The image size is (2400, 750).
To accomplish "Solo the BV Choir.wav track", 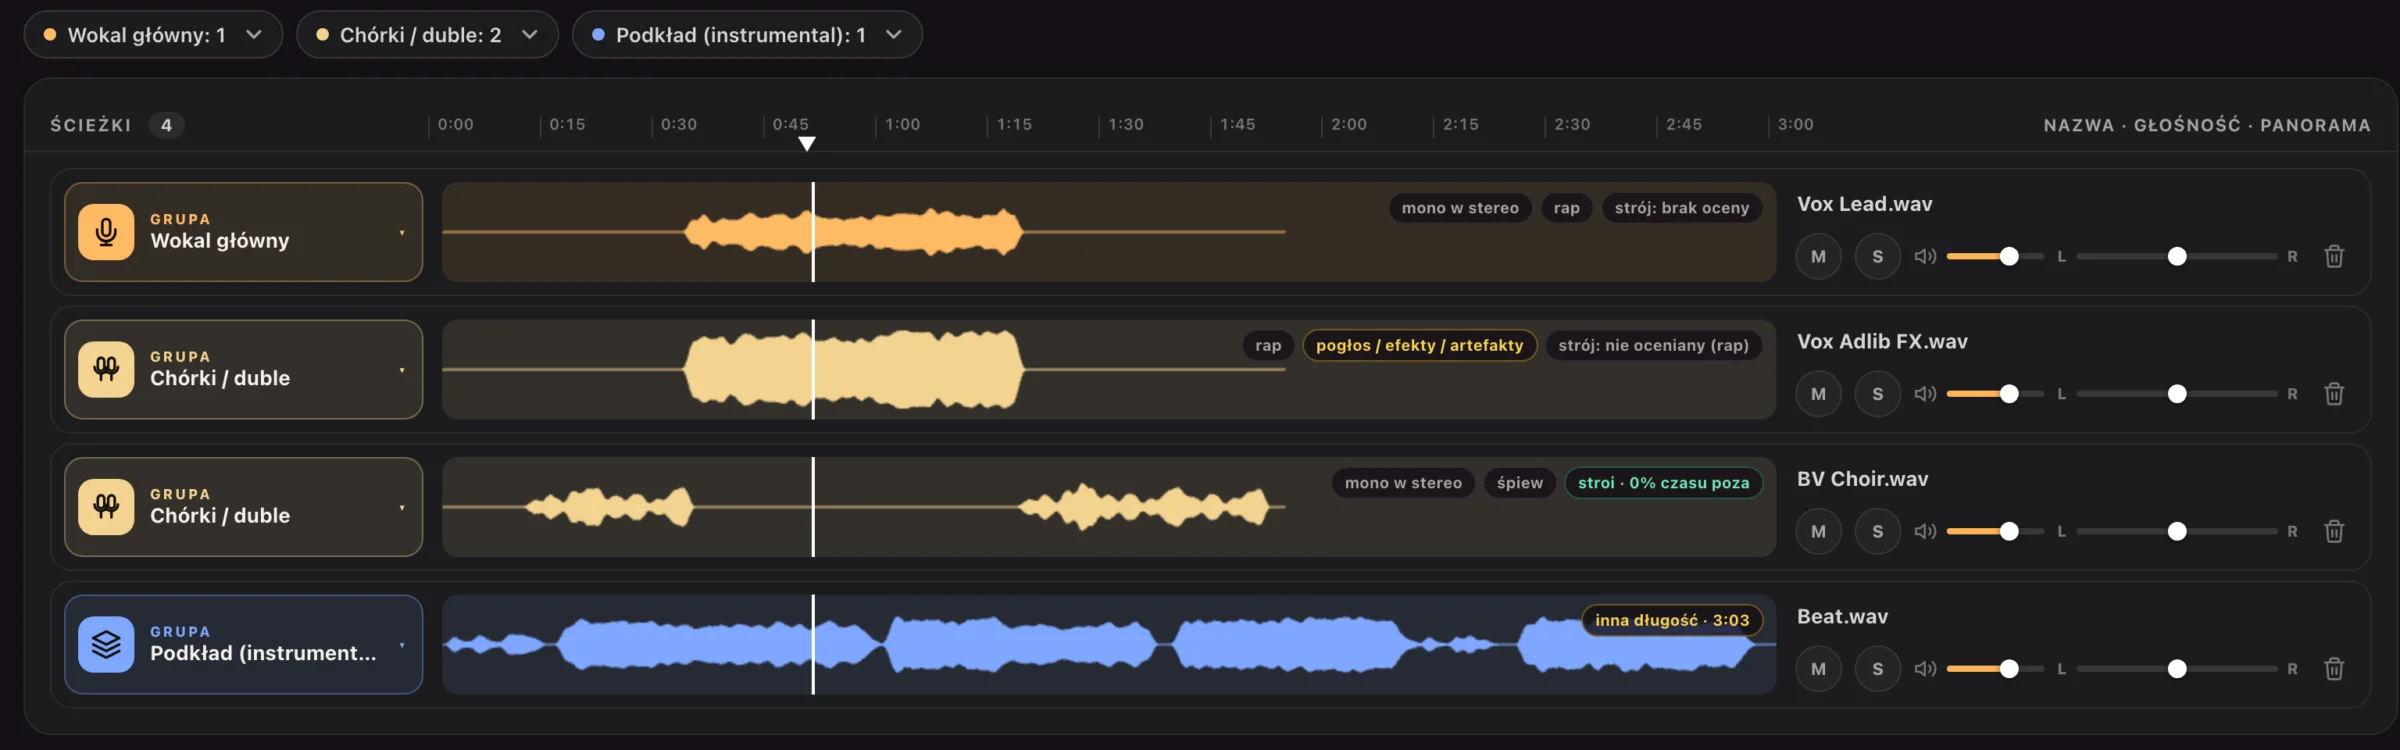I will (1878, 531).
